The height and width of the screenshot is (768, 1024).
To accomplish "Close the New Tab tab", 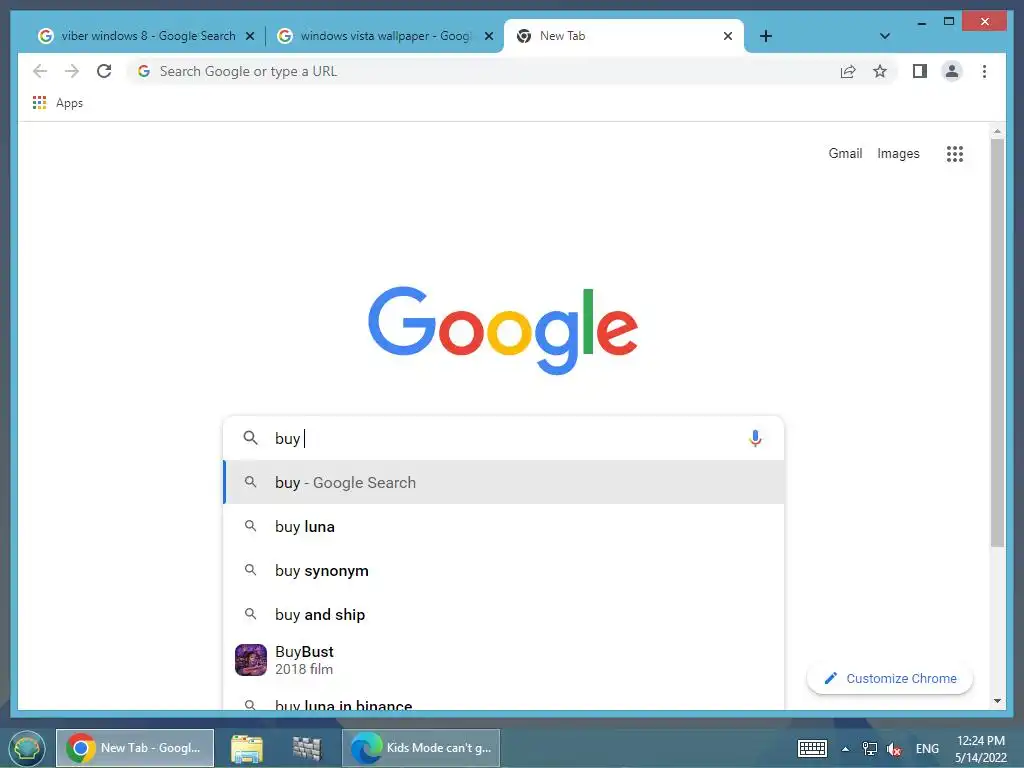I will point(728,36).
